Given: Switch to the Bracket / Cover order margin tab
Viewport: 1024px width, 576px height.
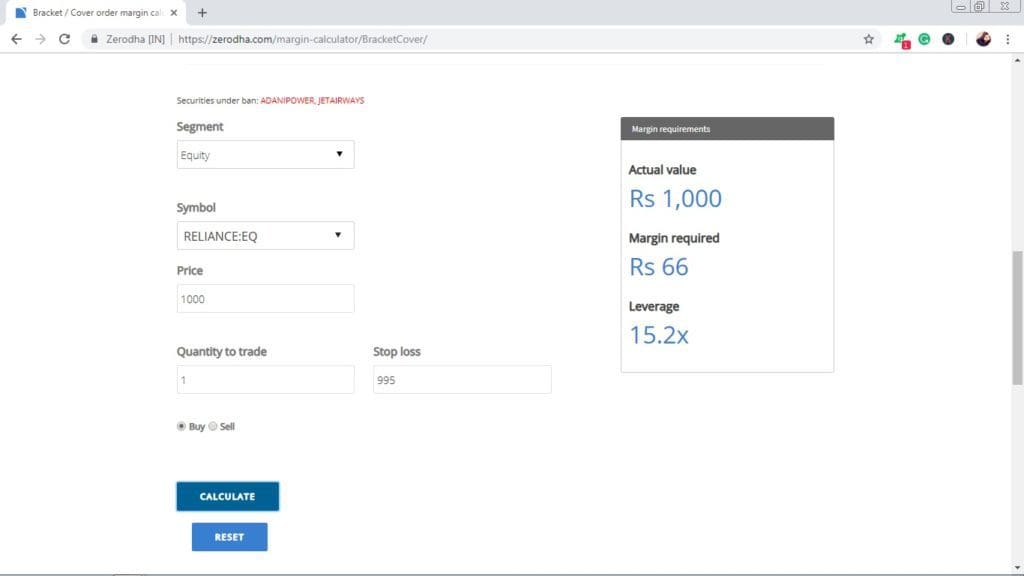Looking at the screenshot, I should [90, 13].
